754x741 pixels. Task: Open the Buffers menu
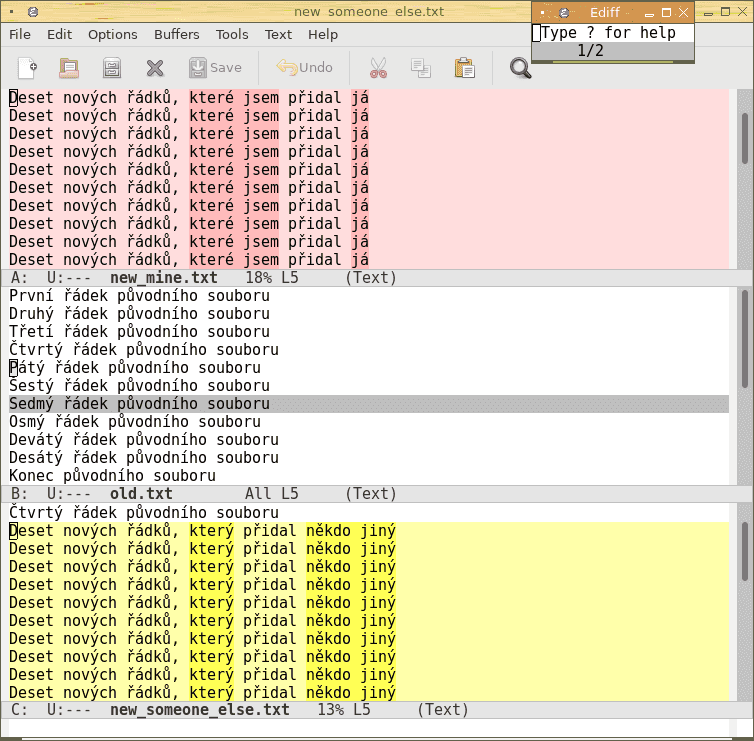pyautogui.click(x=176, y=35)
